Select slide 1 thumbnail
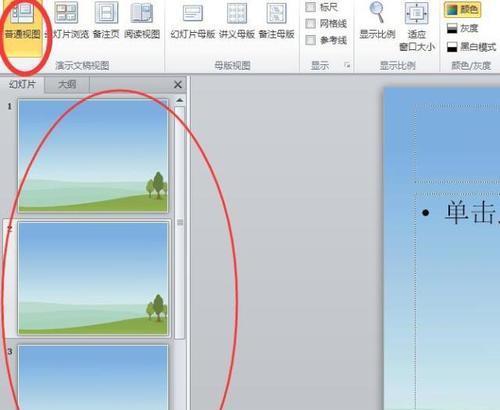Viewport: 500px width, 410px height. pos(93,156)
